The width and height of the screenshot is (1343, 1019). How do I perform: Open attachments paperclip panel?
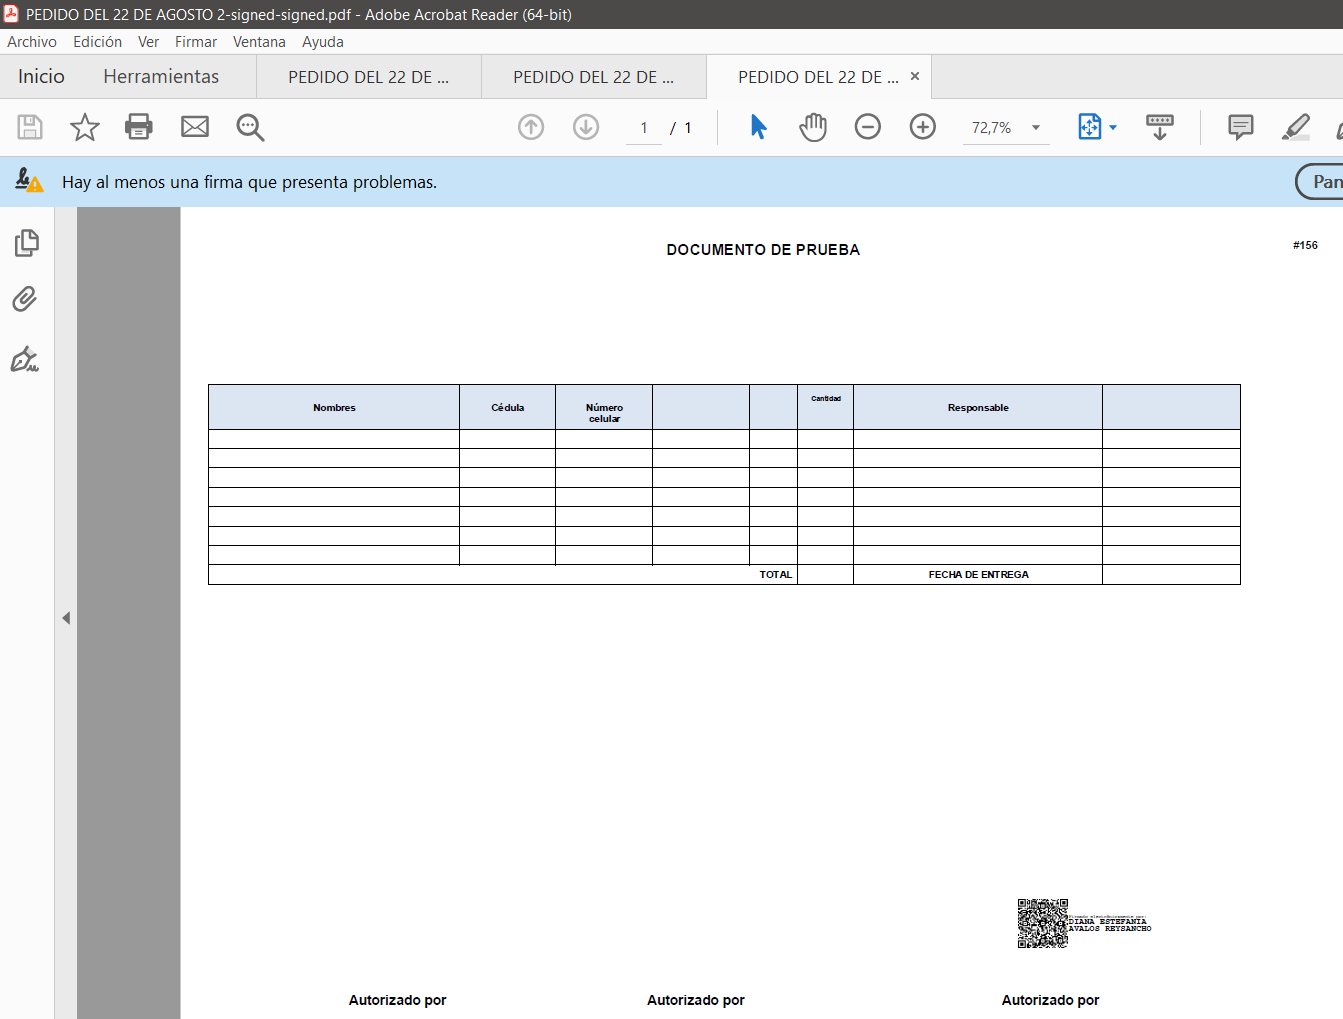click(25, 299)
